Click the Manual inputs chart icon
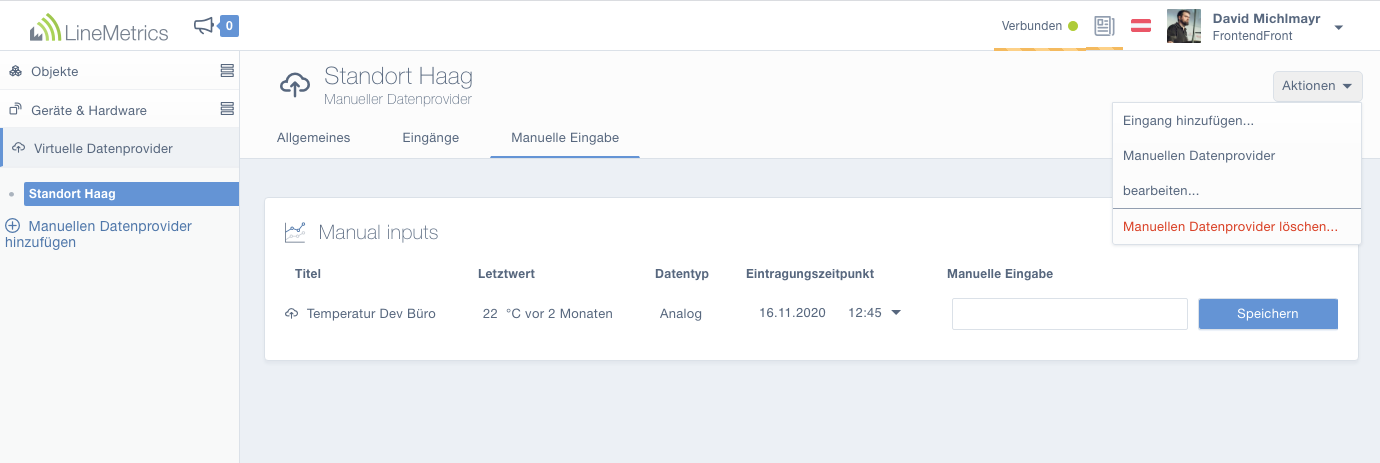The image size is (1380, 463). click(295, 232)
